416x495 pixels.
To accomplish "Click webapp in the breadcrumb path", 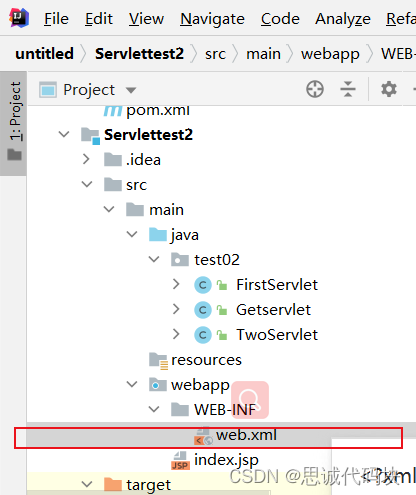I will pos(330,54).
